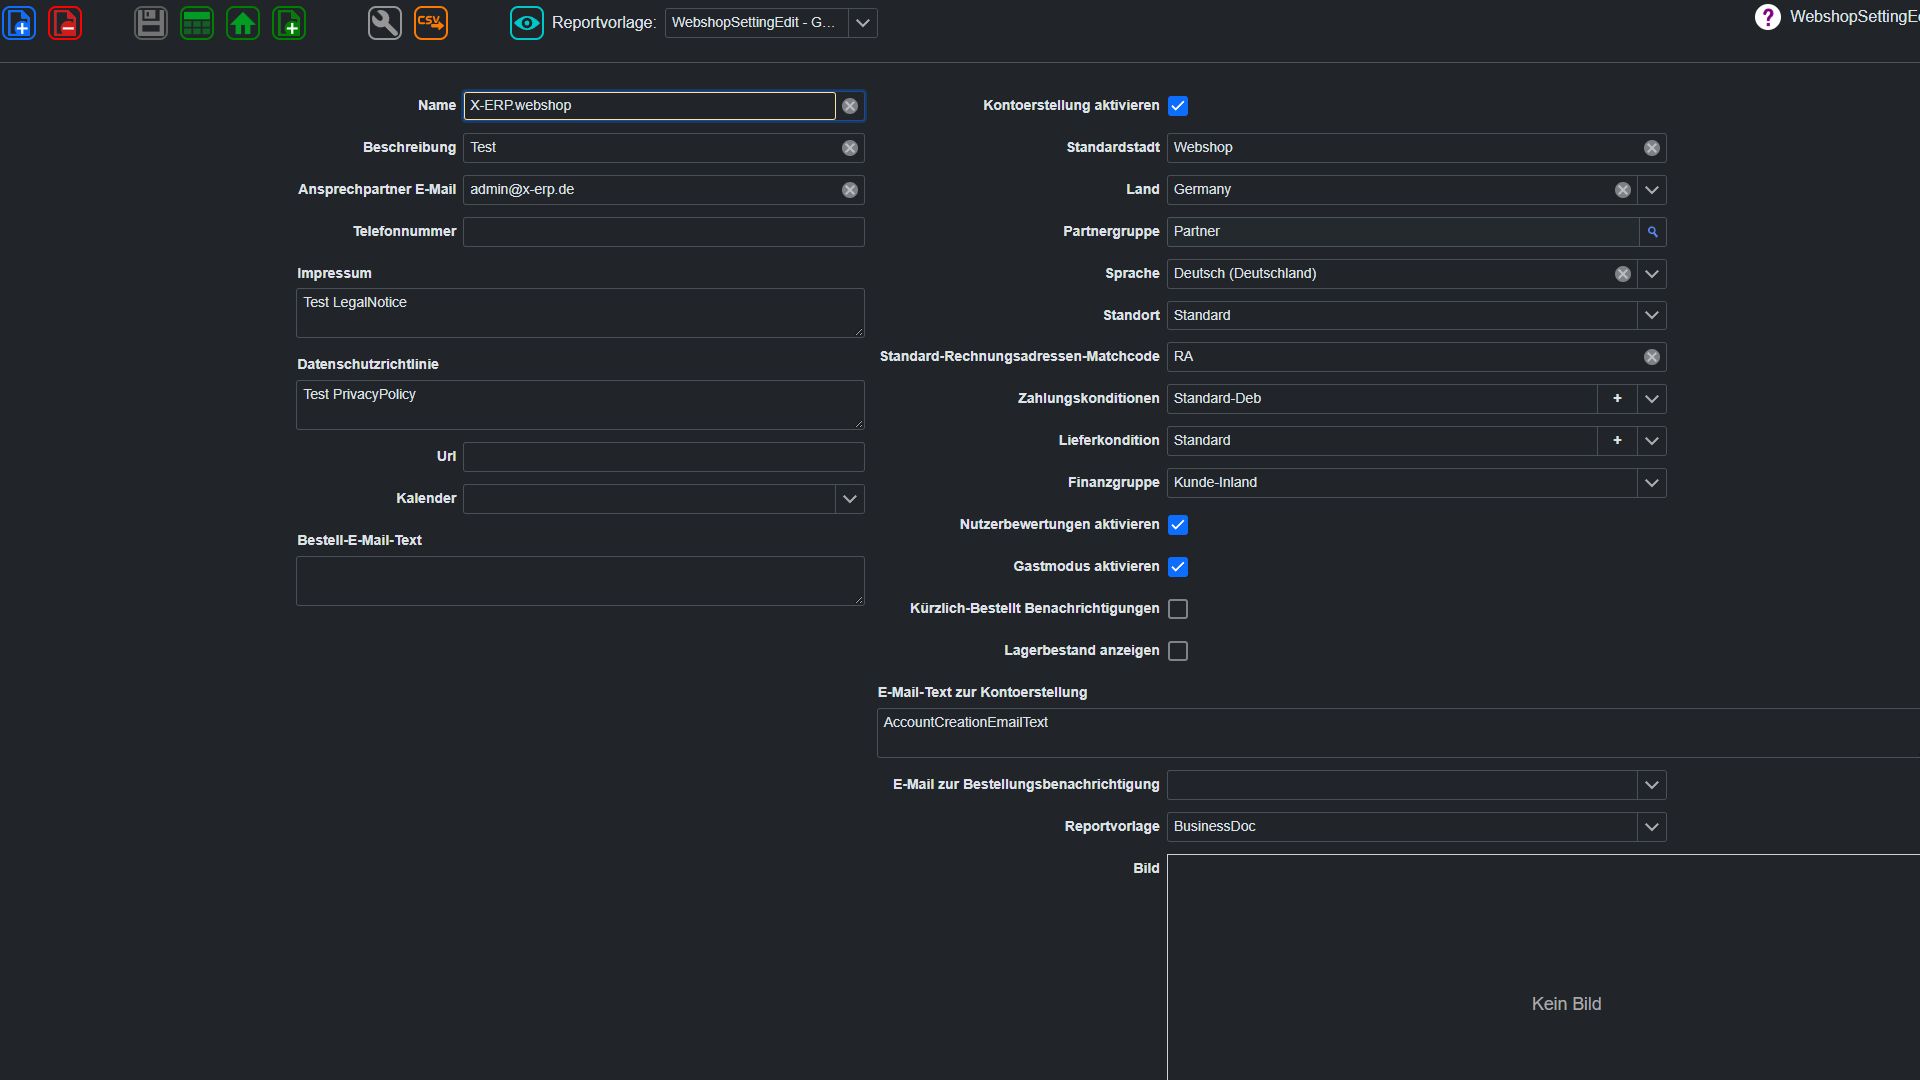The image size is (1920, 1080).
Task: Open the Kalender dropdown arrow
Action: [850, 499]
